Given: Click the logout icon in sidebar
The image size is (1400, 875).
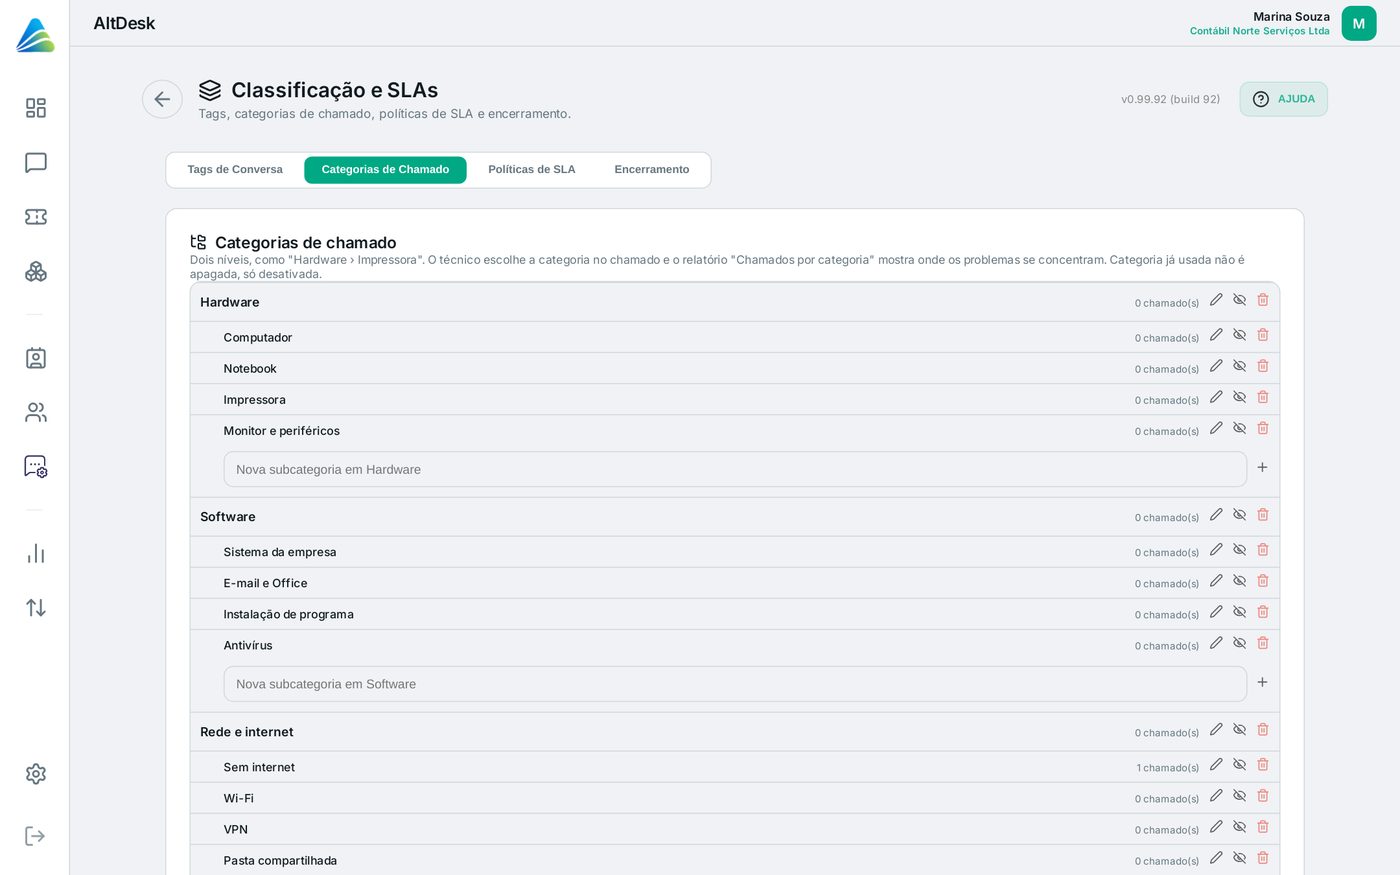Looking at the screenshot, I should point(36,836).
